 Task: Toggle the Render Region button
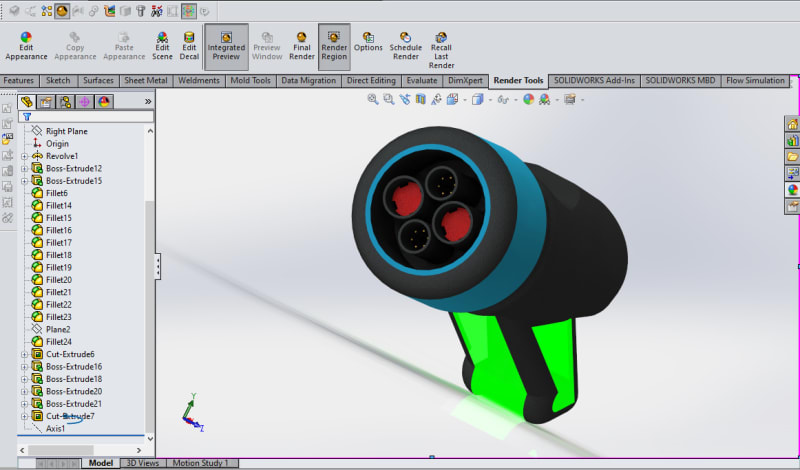tap(334, 46)
